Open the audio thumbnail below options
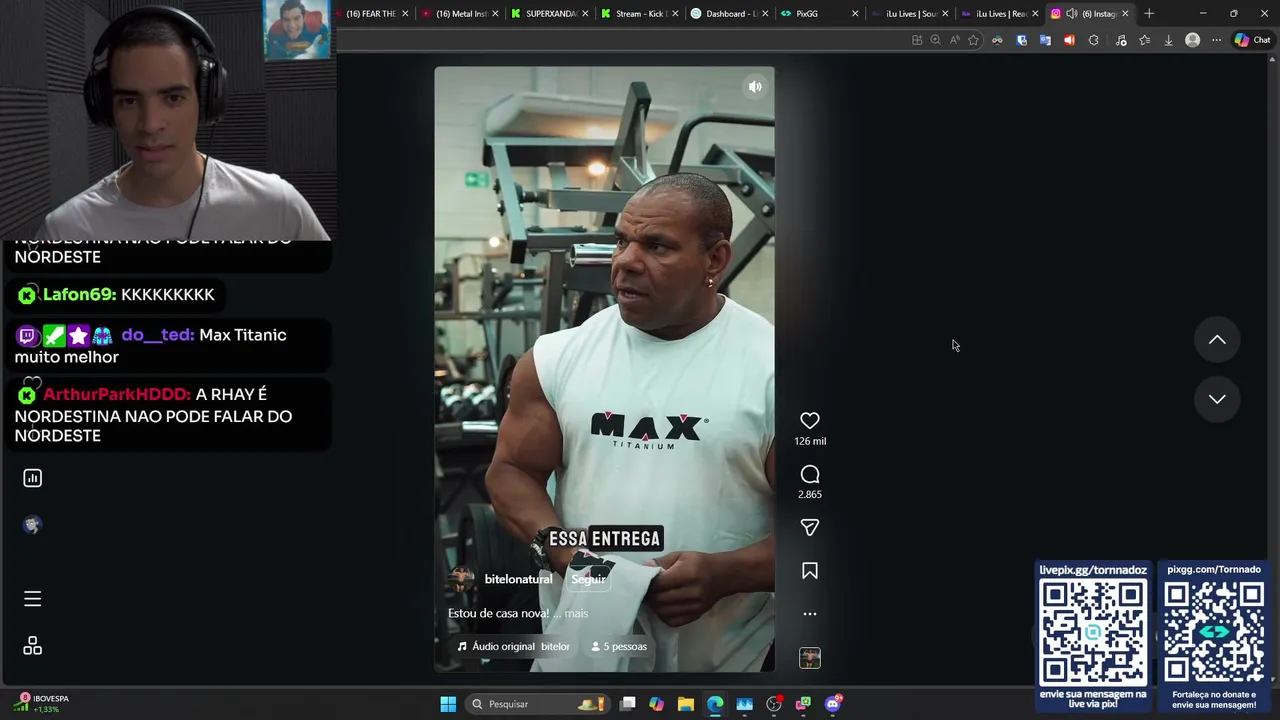 click(810, 658)
